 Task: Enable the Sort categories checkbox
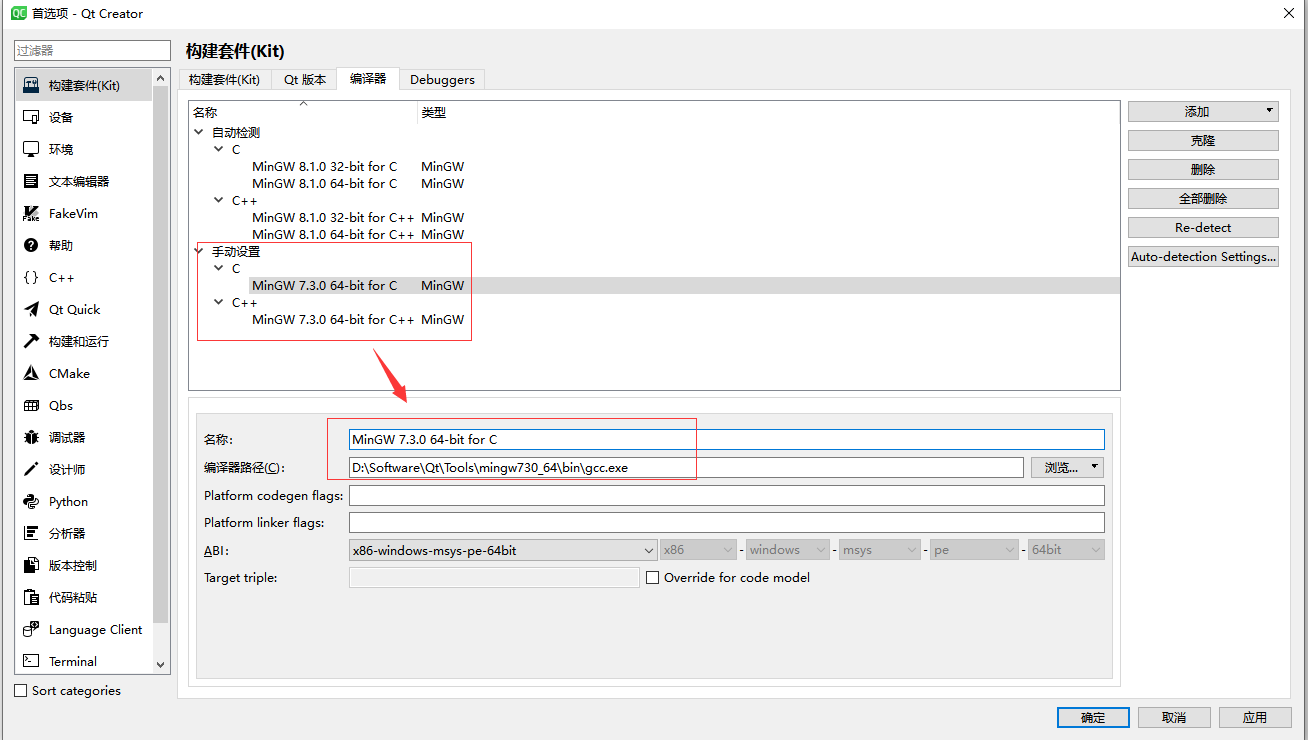[x=21, y=690]
